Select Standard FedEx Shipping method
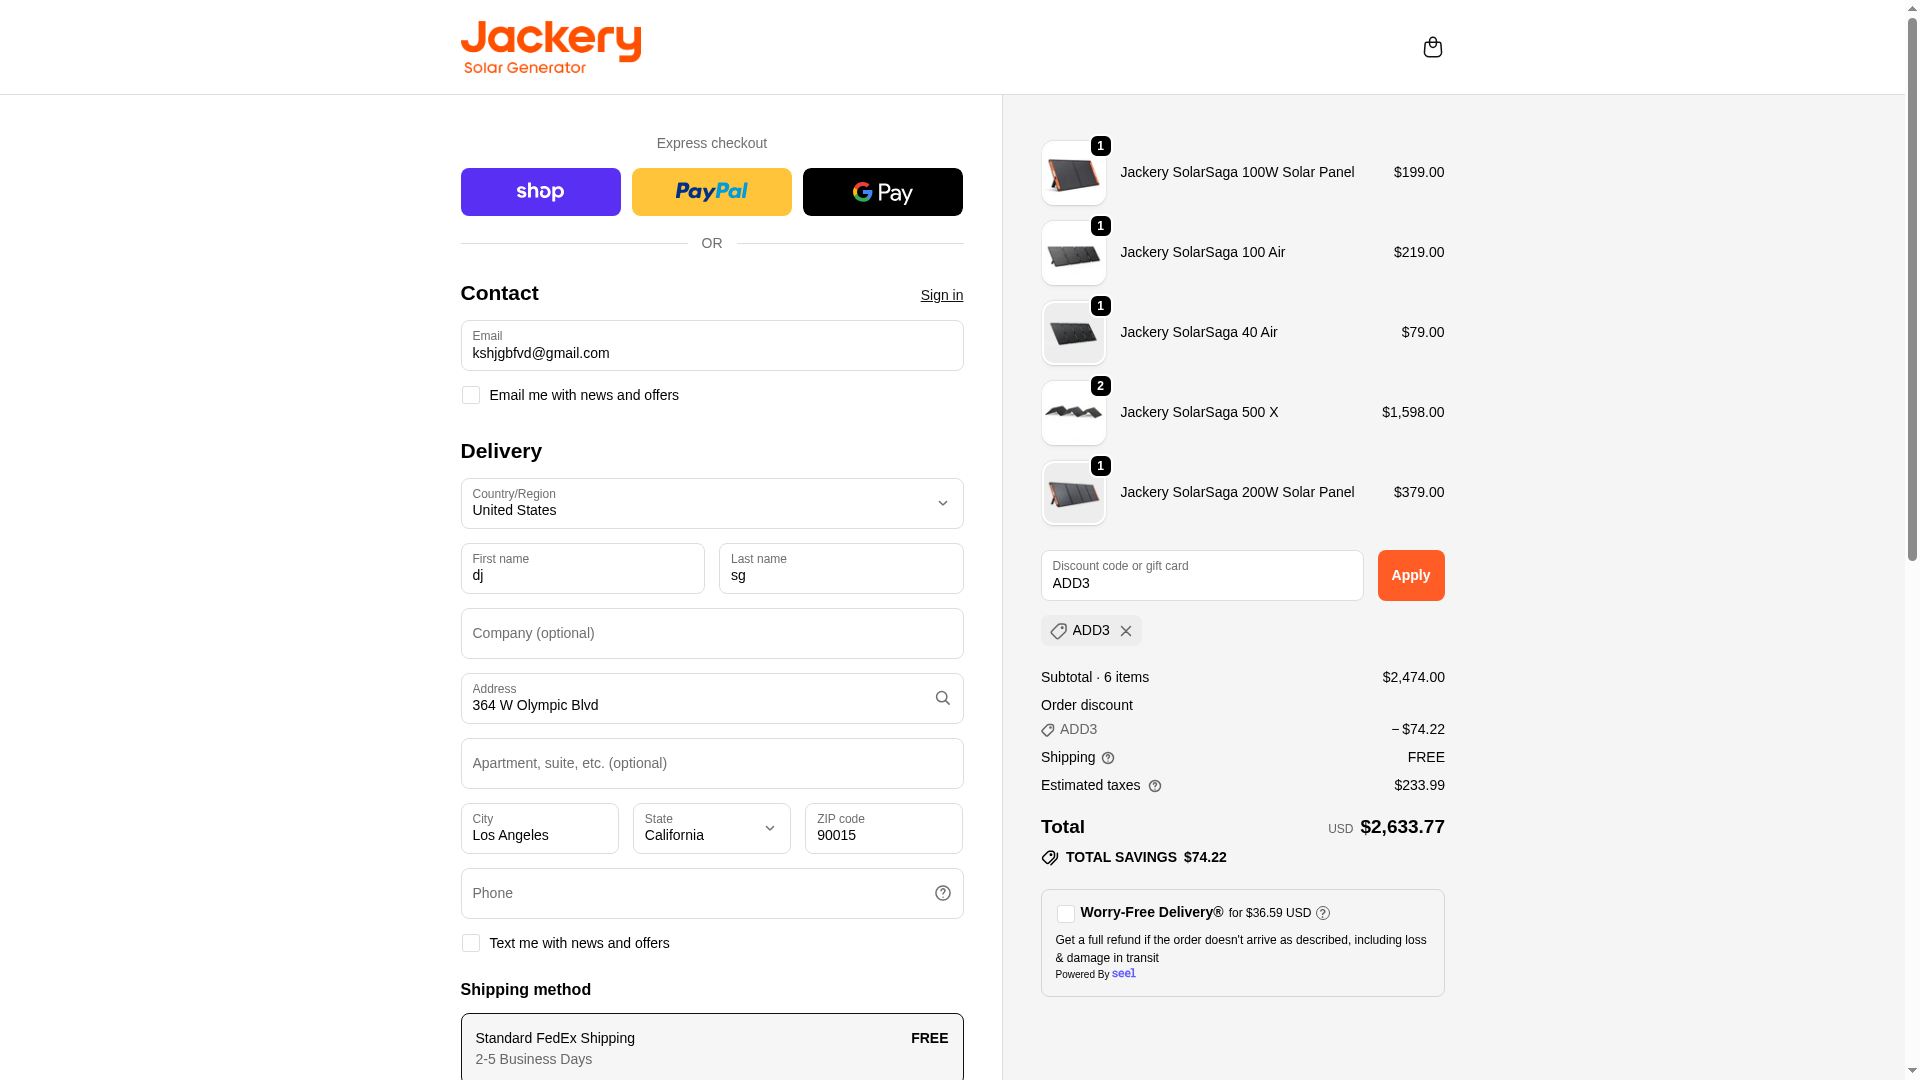 [711, 1047]
